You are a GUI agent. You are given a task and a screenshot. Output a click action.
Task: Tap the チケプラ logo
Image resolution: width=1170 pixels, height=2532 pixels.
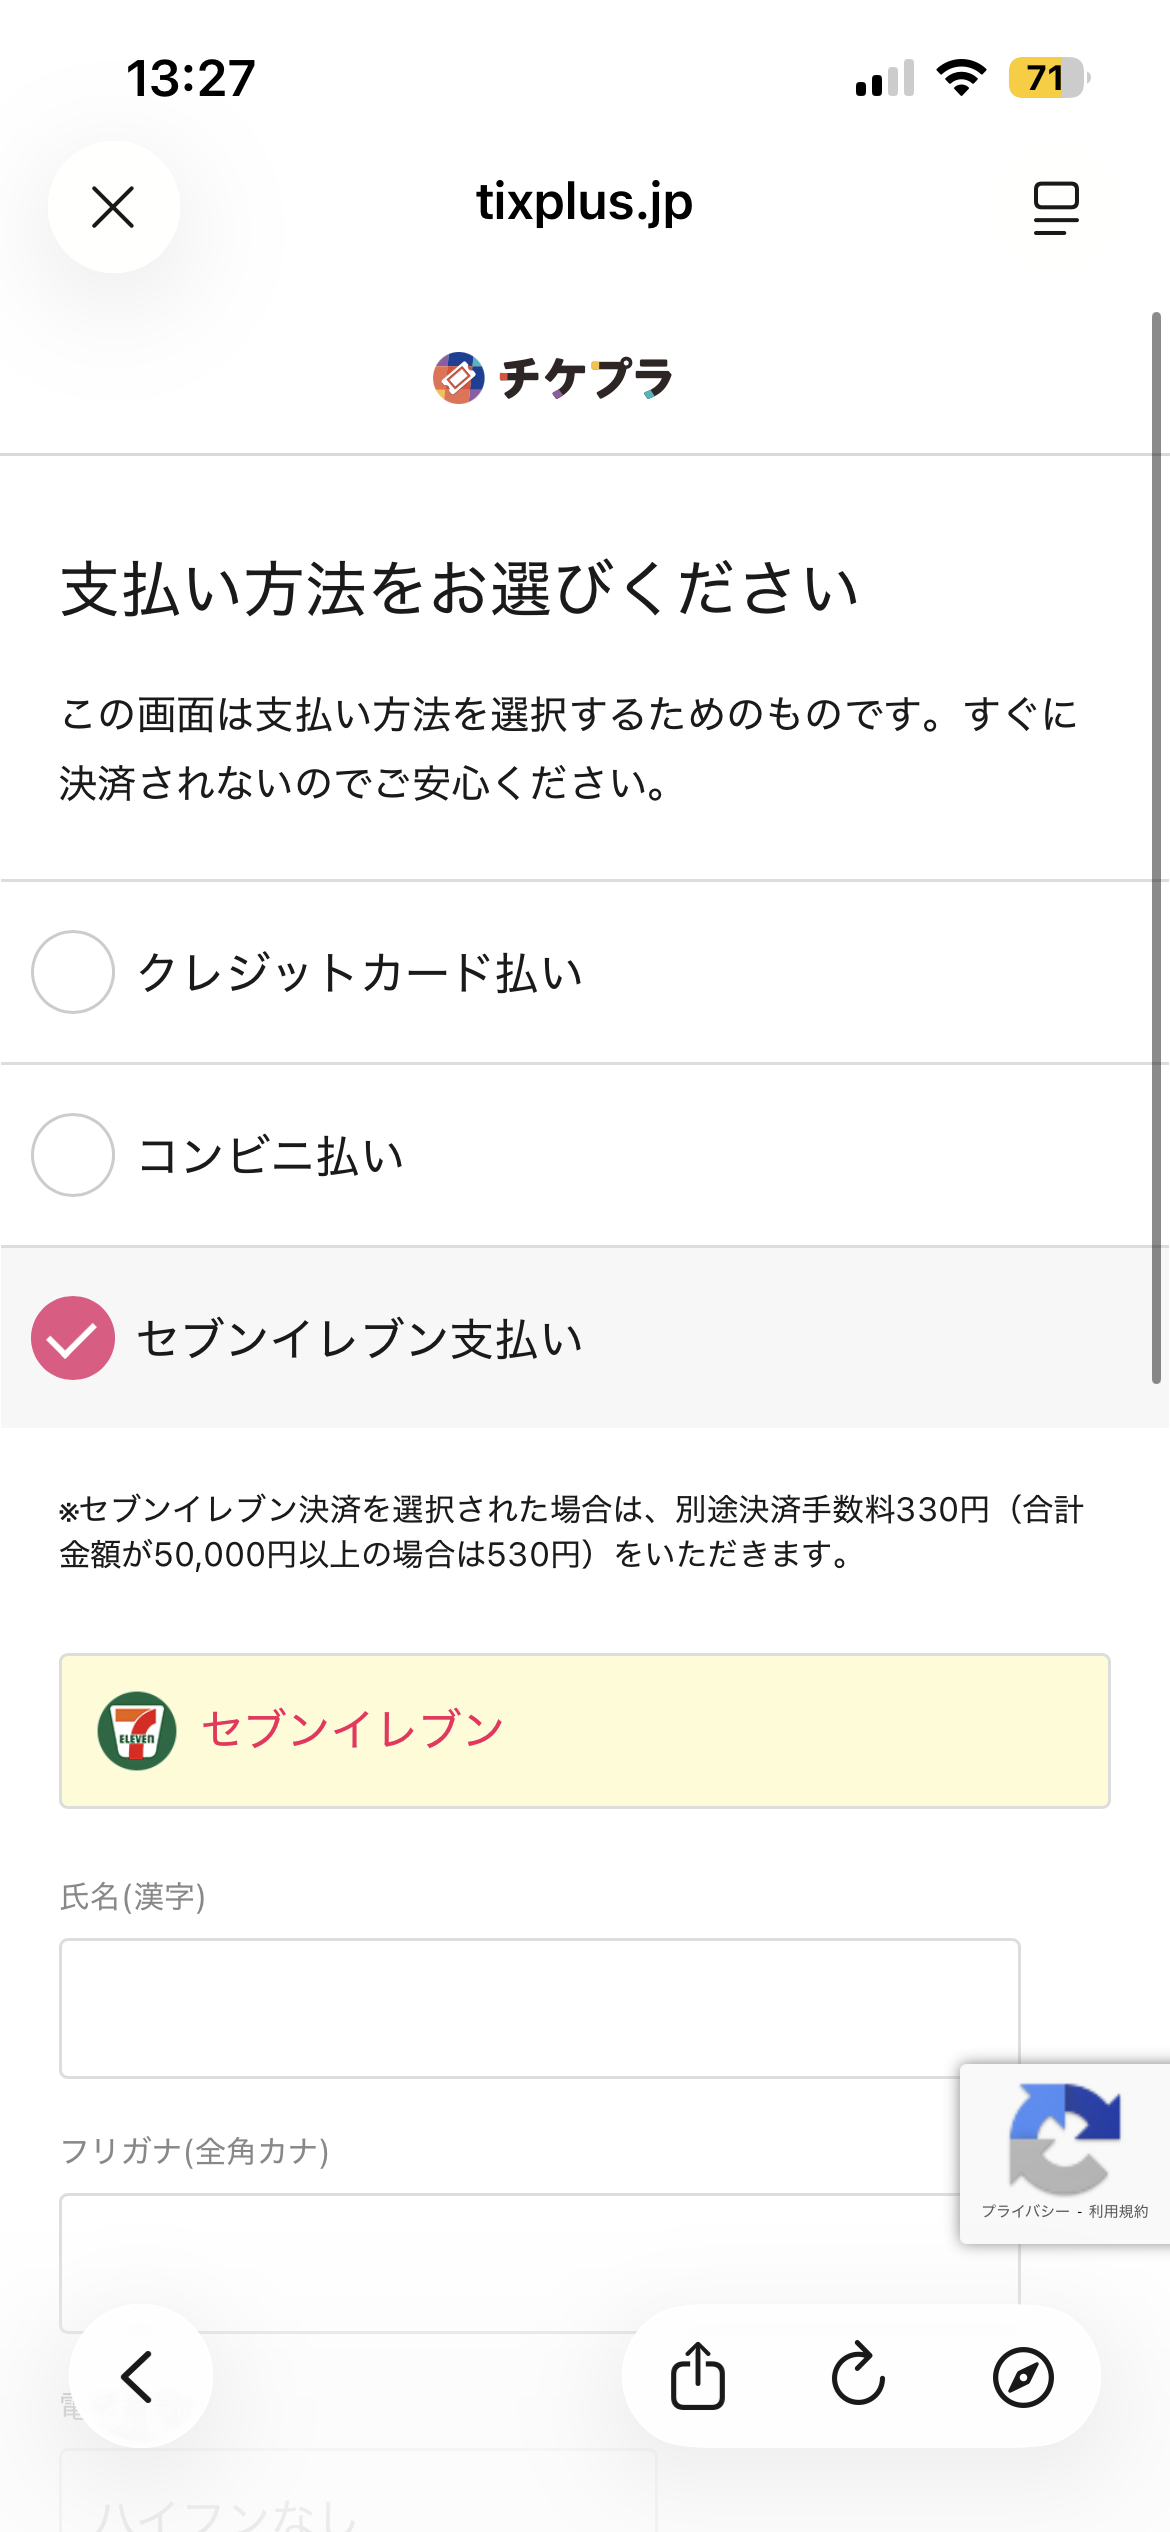pyautogui.click(x=553, y=378)
